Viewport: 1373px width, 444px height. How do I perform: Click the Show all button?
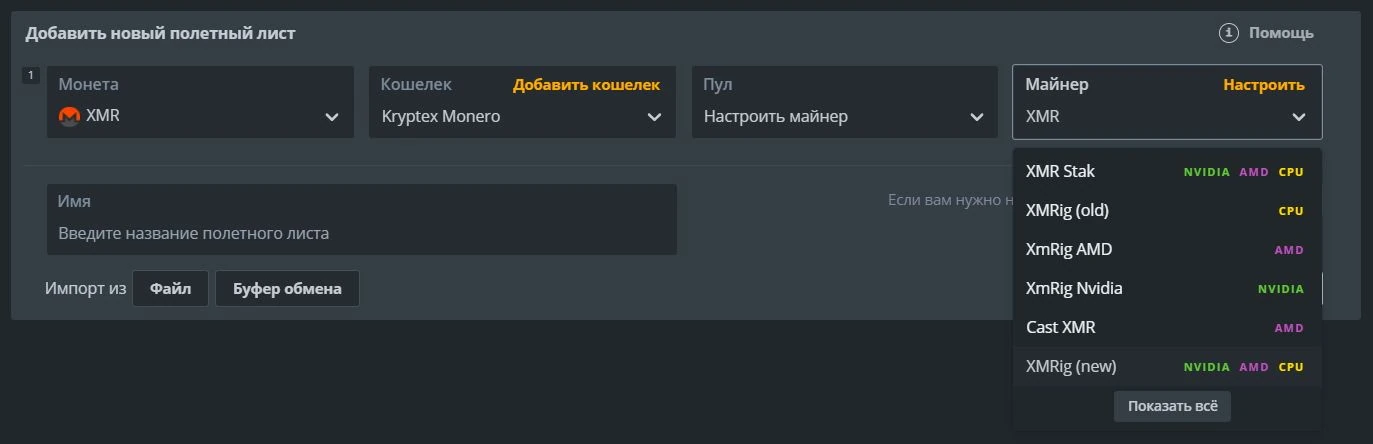pos(1172,406)
